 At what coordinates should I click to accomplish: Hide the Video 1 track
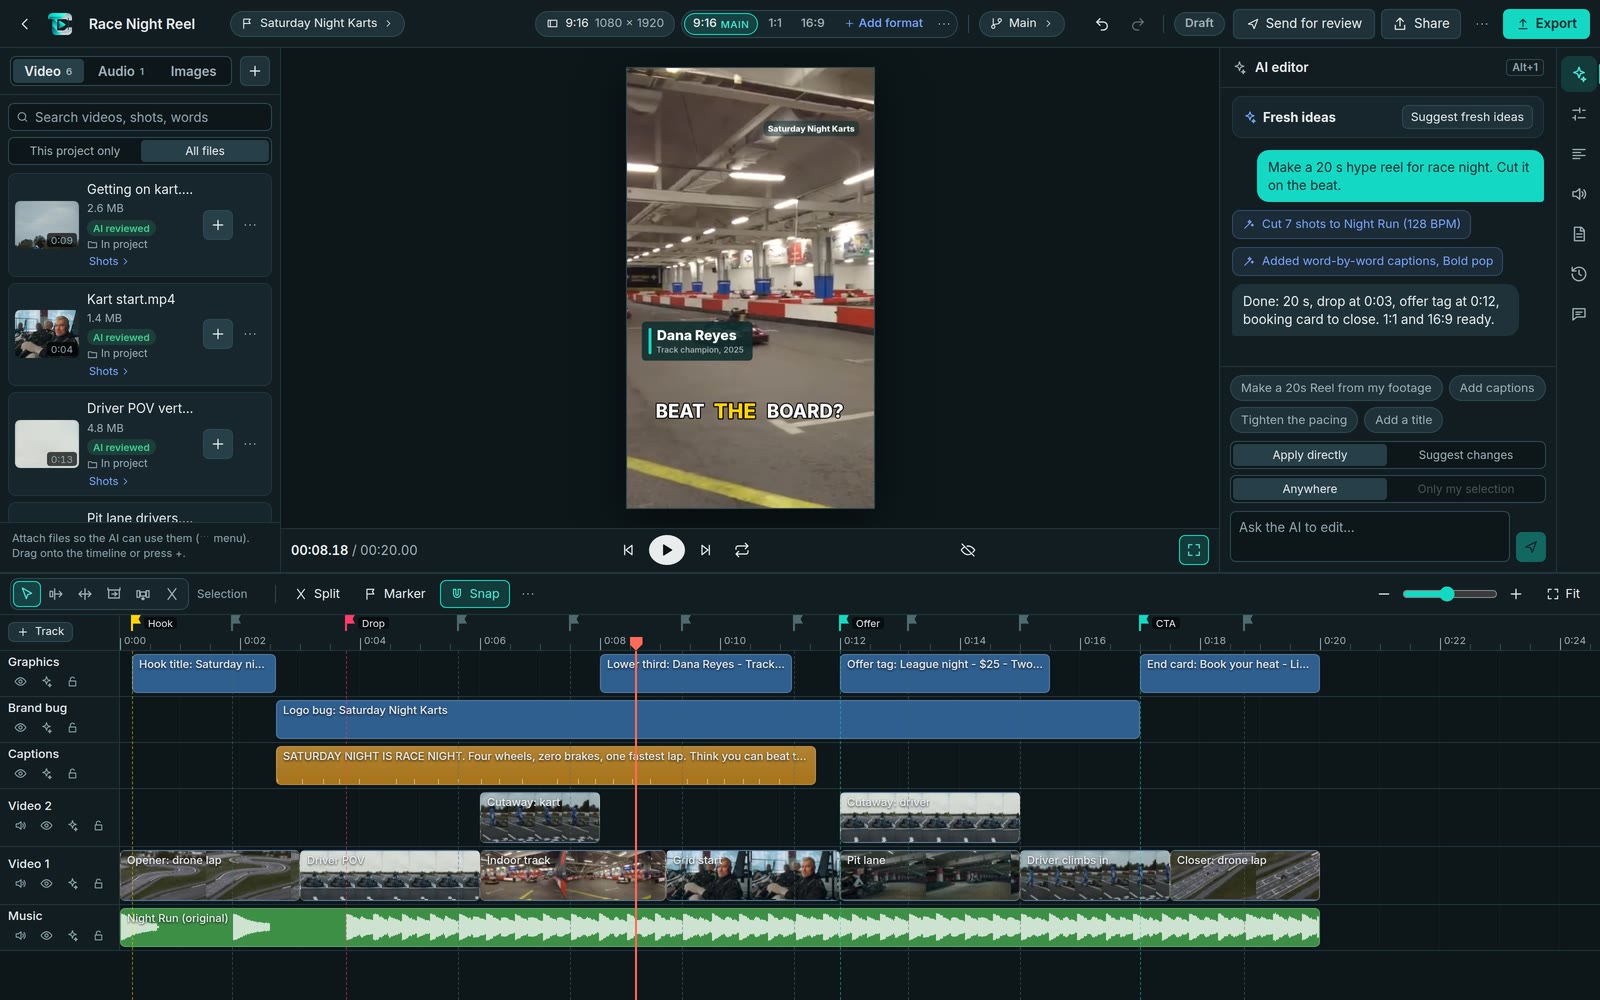point(46,884)
